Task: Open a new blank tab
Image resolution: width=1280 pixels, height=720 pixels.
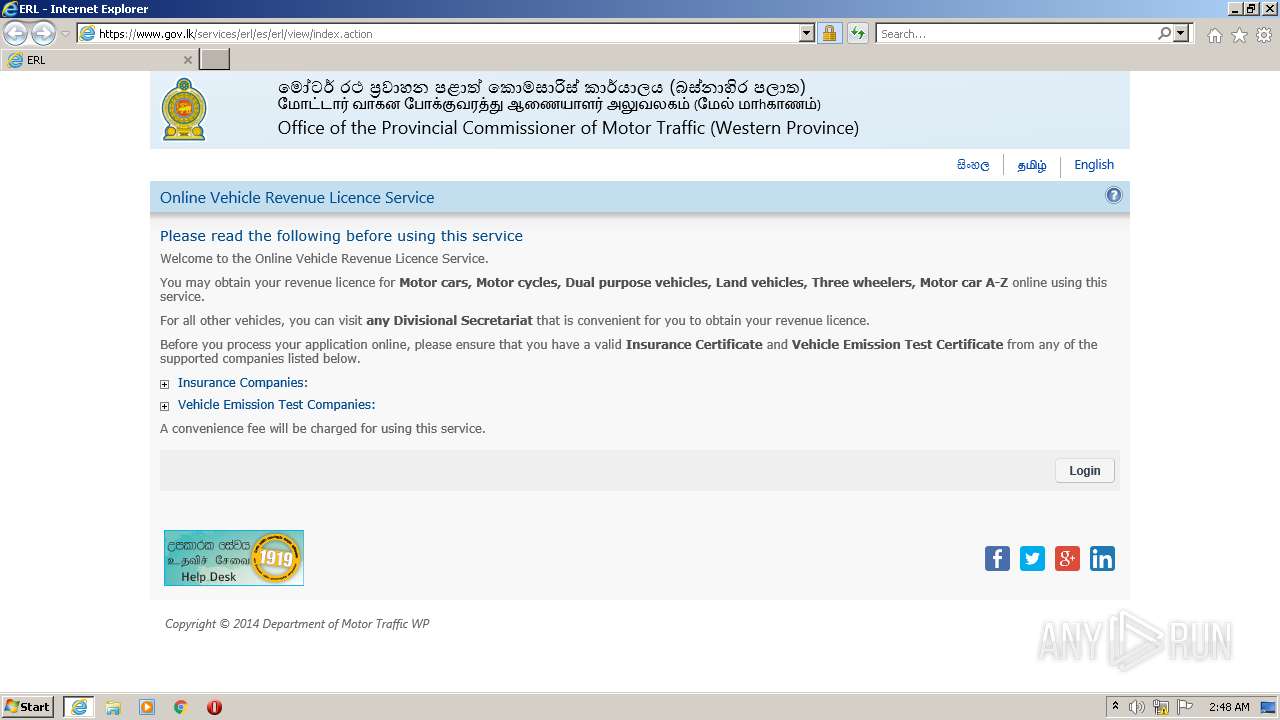Action: pyautogui.click(x=215, y=60)
